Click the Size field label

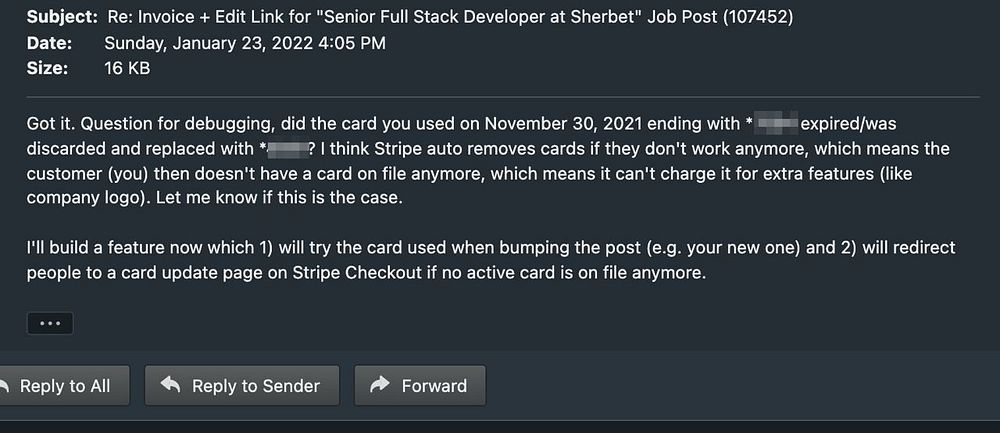click(47, 68)
